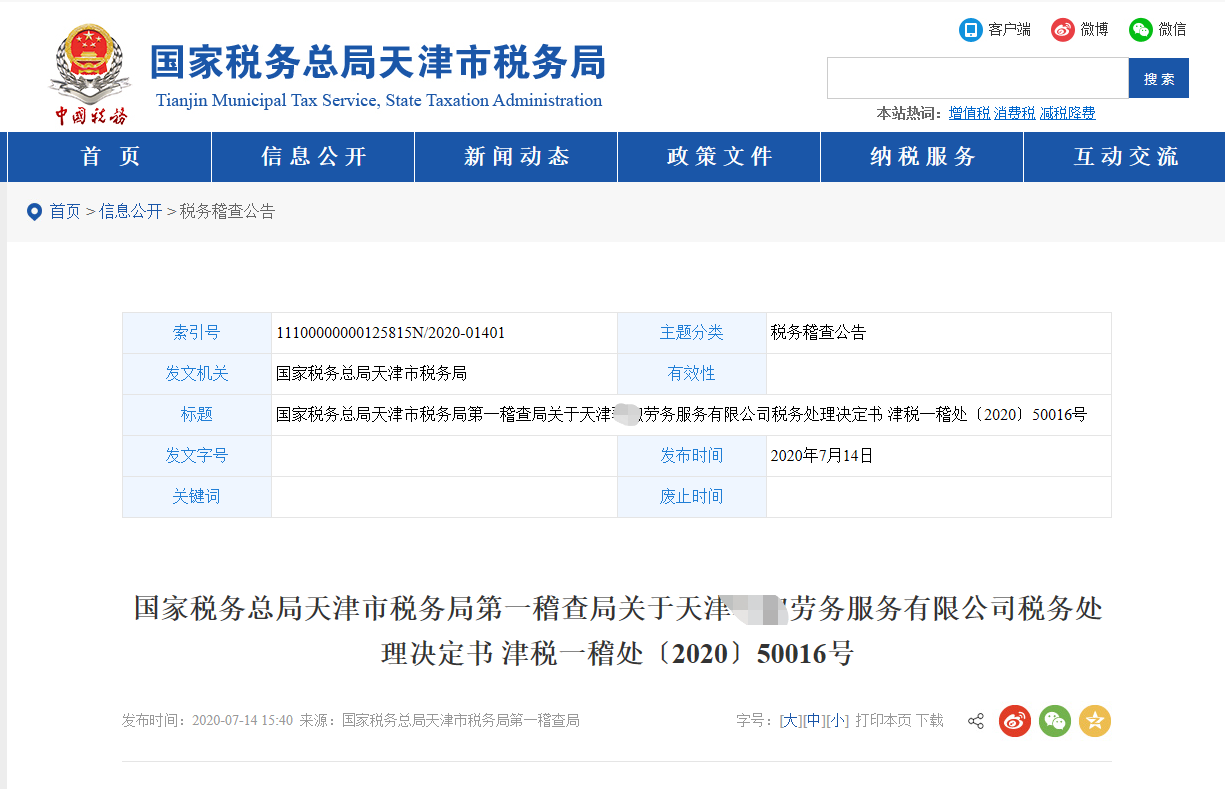1225x789 pixels.
Task: Set font size to 小
Action: click(x=837, y=721)
